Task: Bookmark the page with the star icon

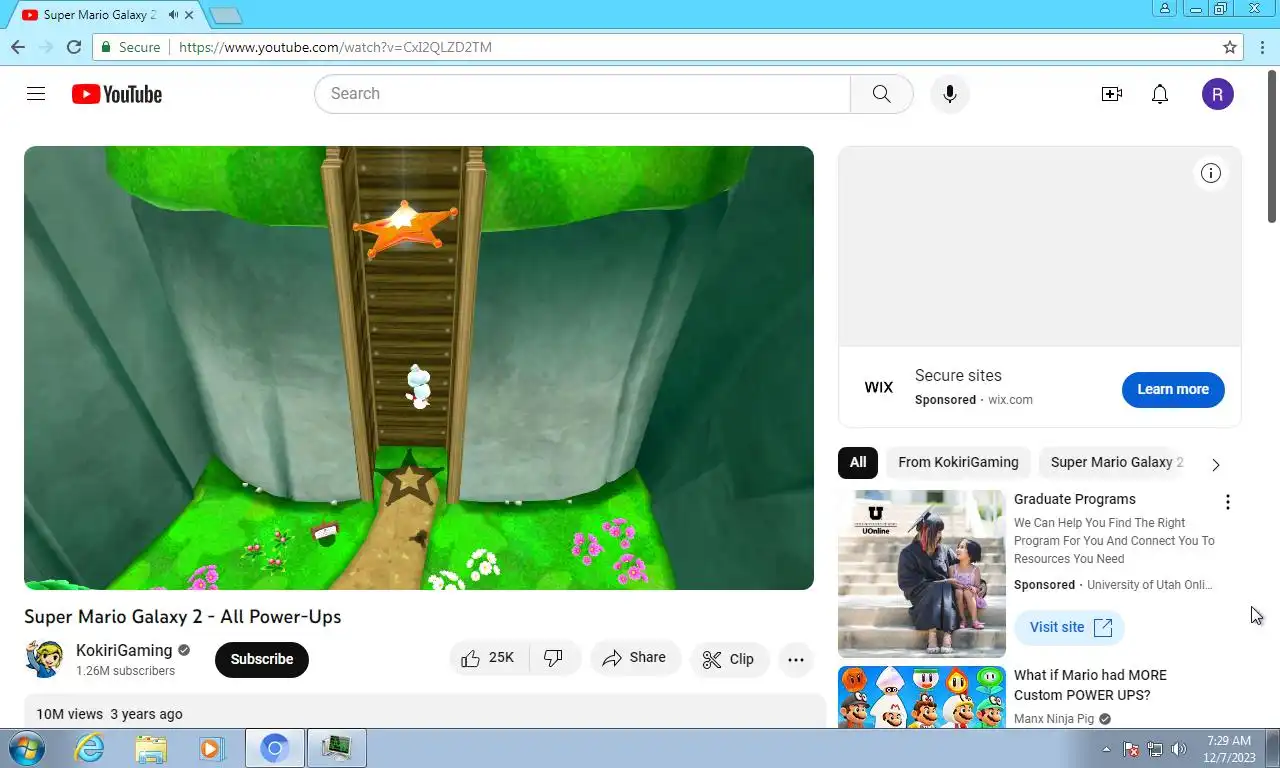Action: click(1230, 47)
